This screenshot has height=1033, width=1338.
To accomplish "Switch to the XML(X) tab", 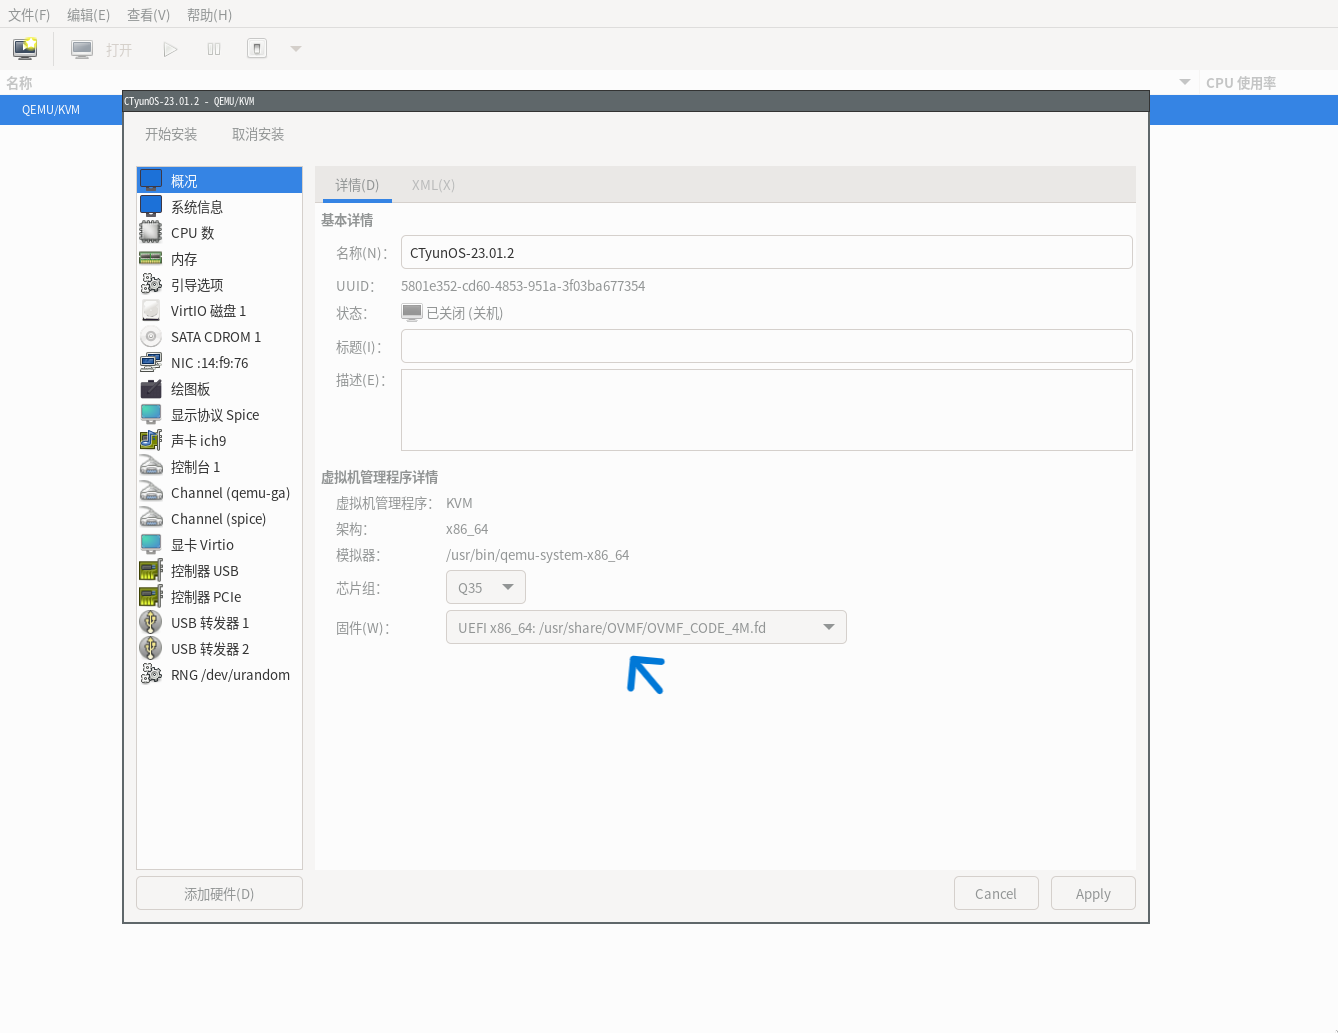I will click(433, 185).
